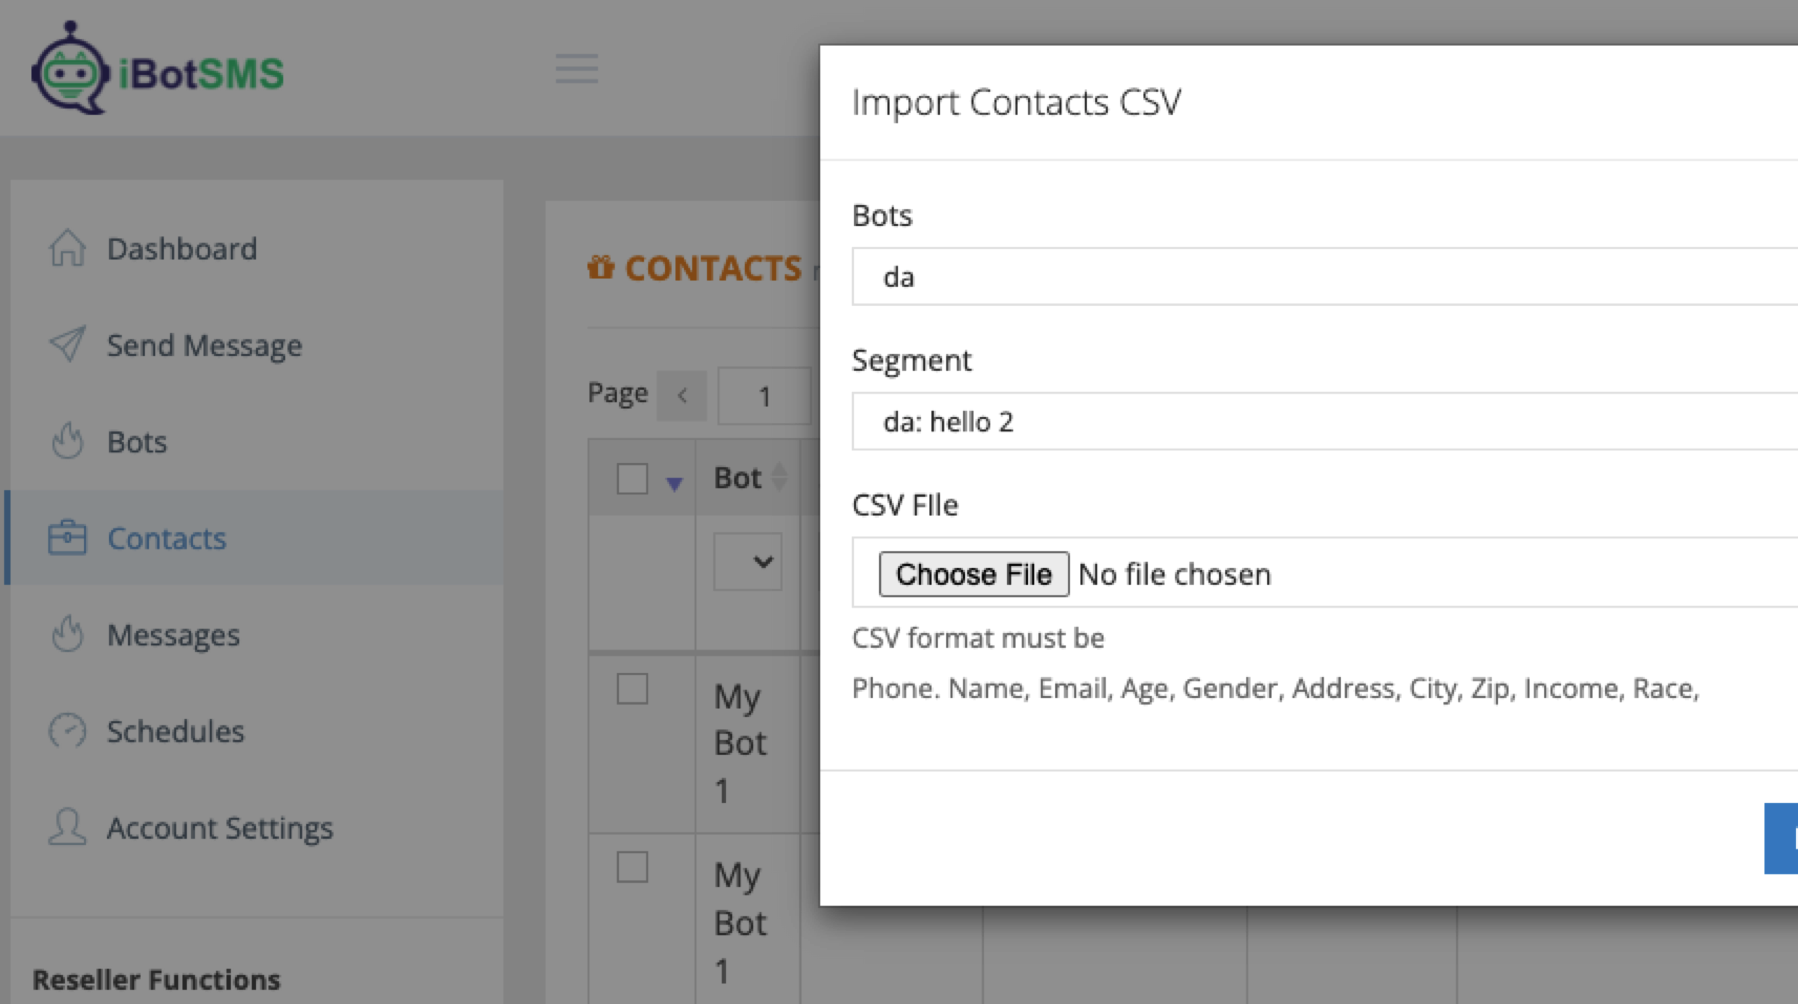The image size is (1798, 1004).
Task: Go to previous page arrow
Action: [682, 396]
